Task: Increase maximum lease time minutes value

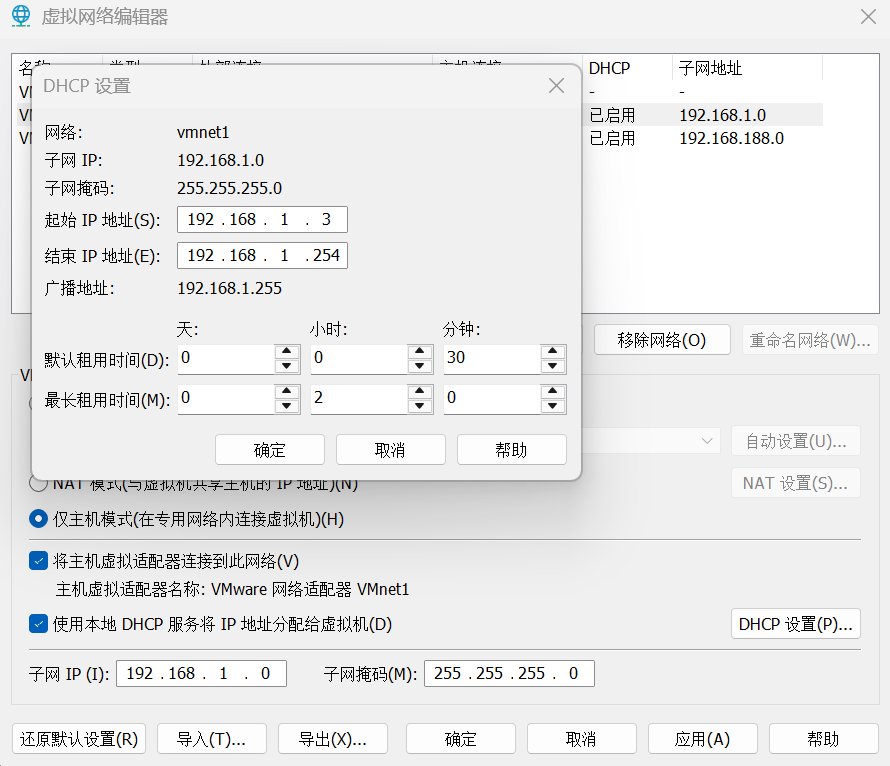Action: tap(553, 393)
